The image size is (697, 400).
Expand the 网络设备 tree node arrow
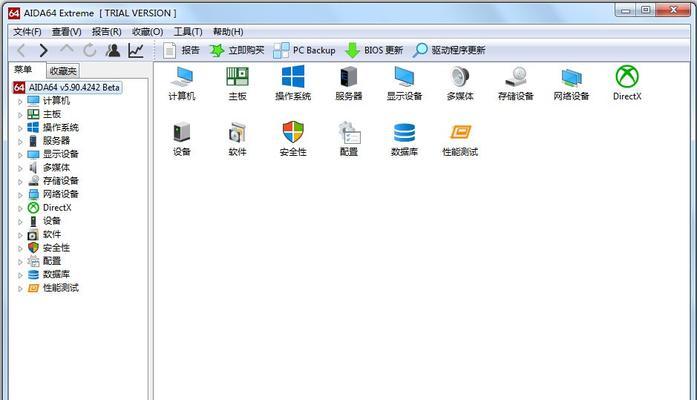click(20, 195)
